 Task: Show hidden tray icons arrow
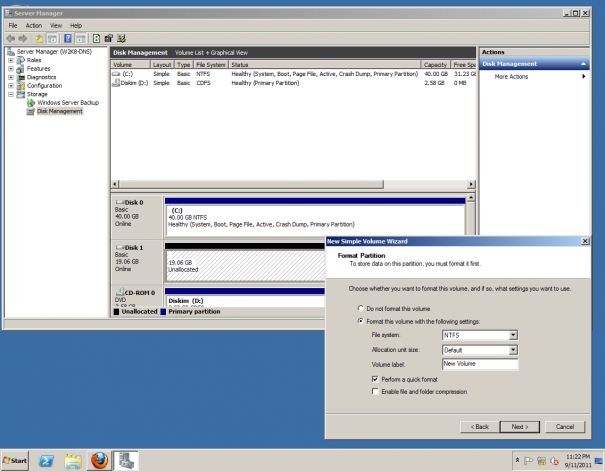point(517,460)
